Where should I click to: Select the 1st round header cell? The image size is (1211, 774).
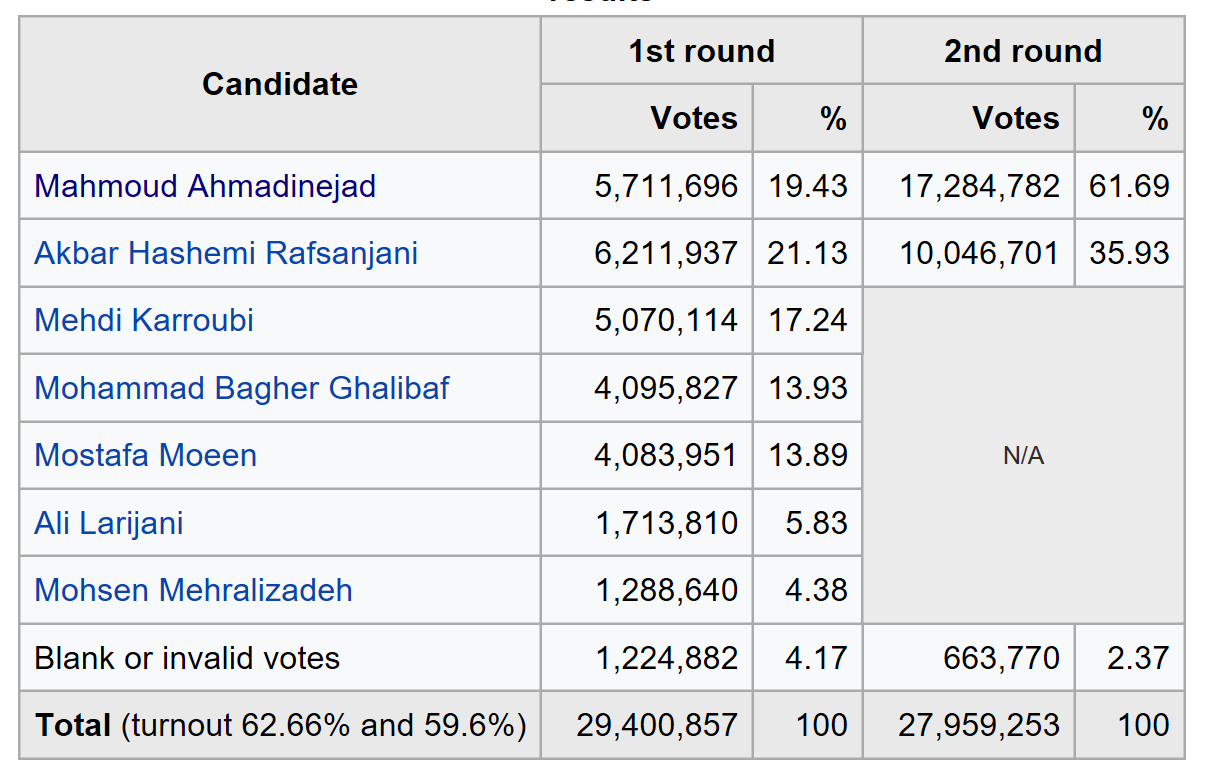(x=702, y=51)
